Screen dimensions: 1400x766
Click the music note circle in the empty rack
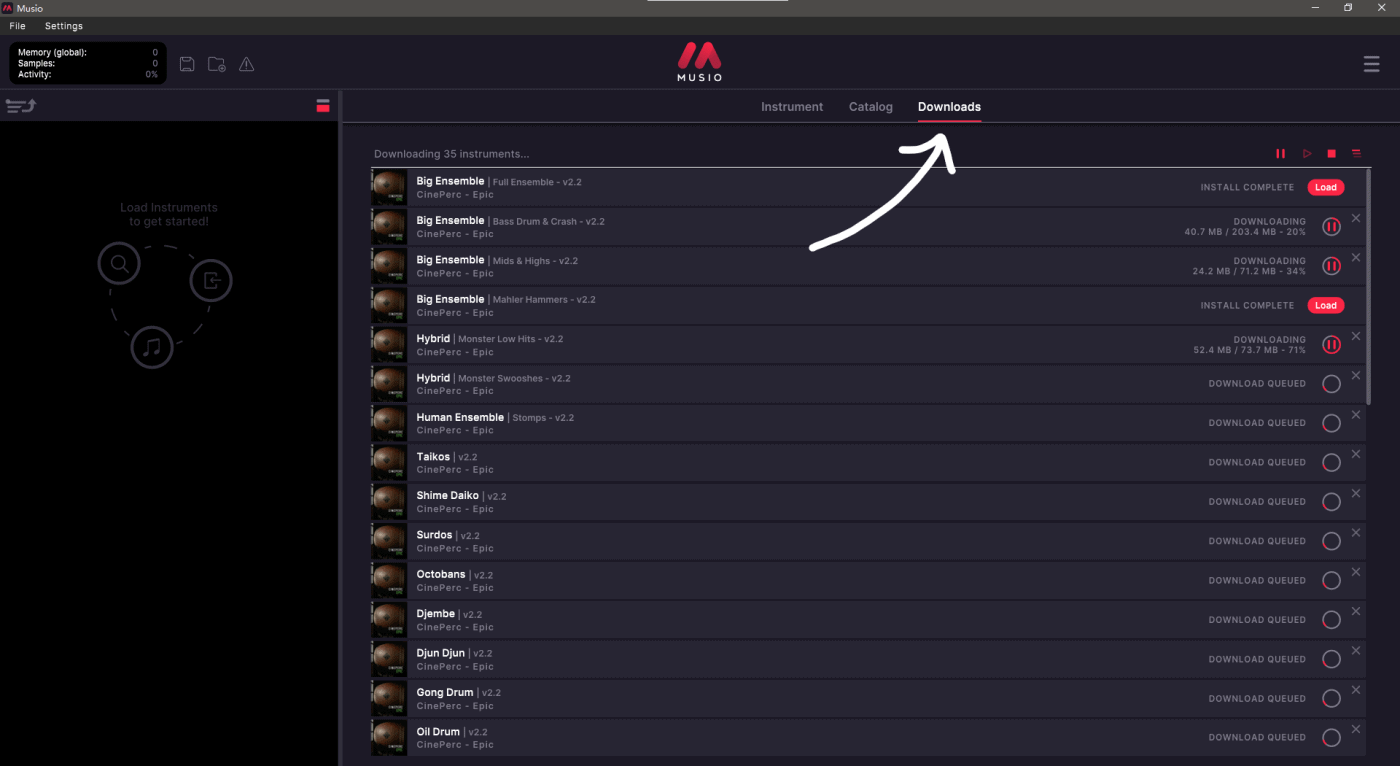tap(152, 347)
